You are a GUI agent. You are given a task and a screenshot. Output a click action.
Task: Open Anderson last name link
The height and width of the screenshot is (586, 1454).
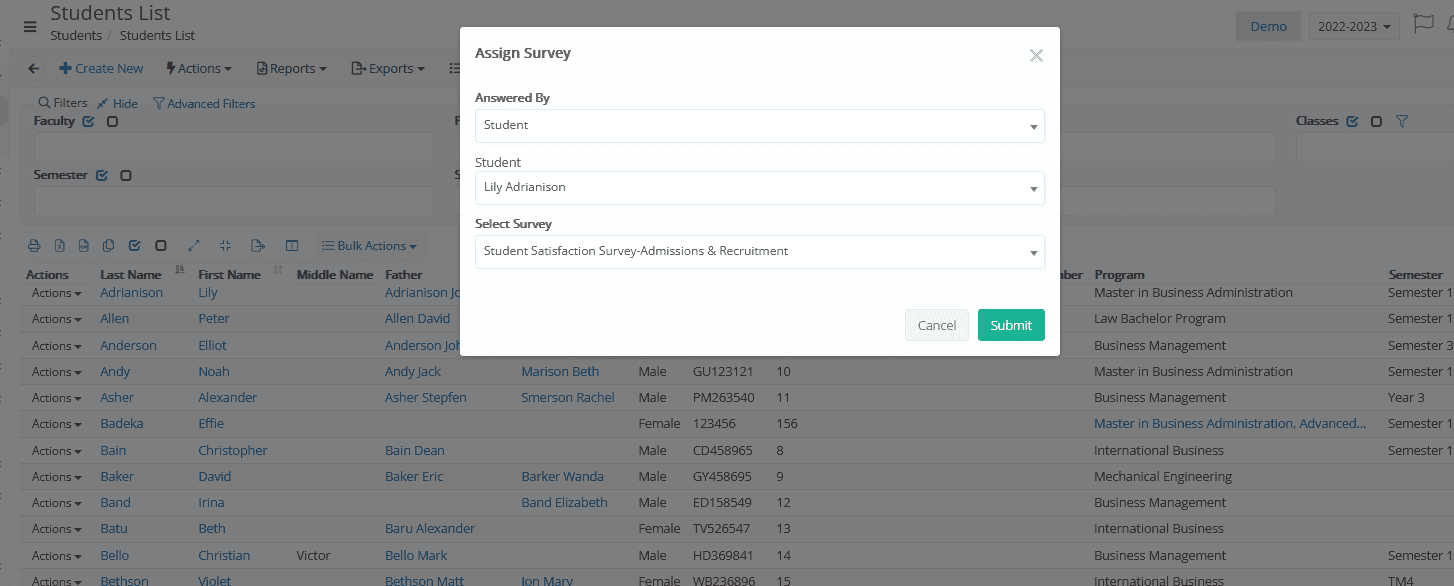point(128,346)
